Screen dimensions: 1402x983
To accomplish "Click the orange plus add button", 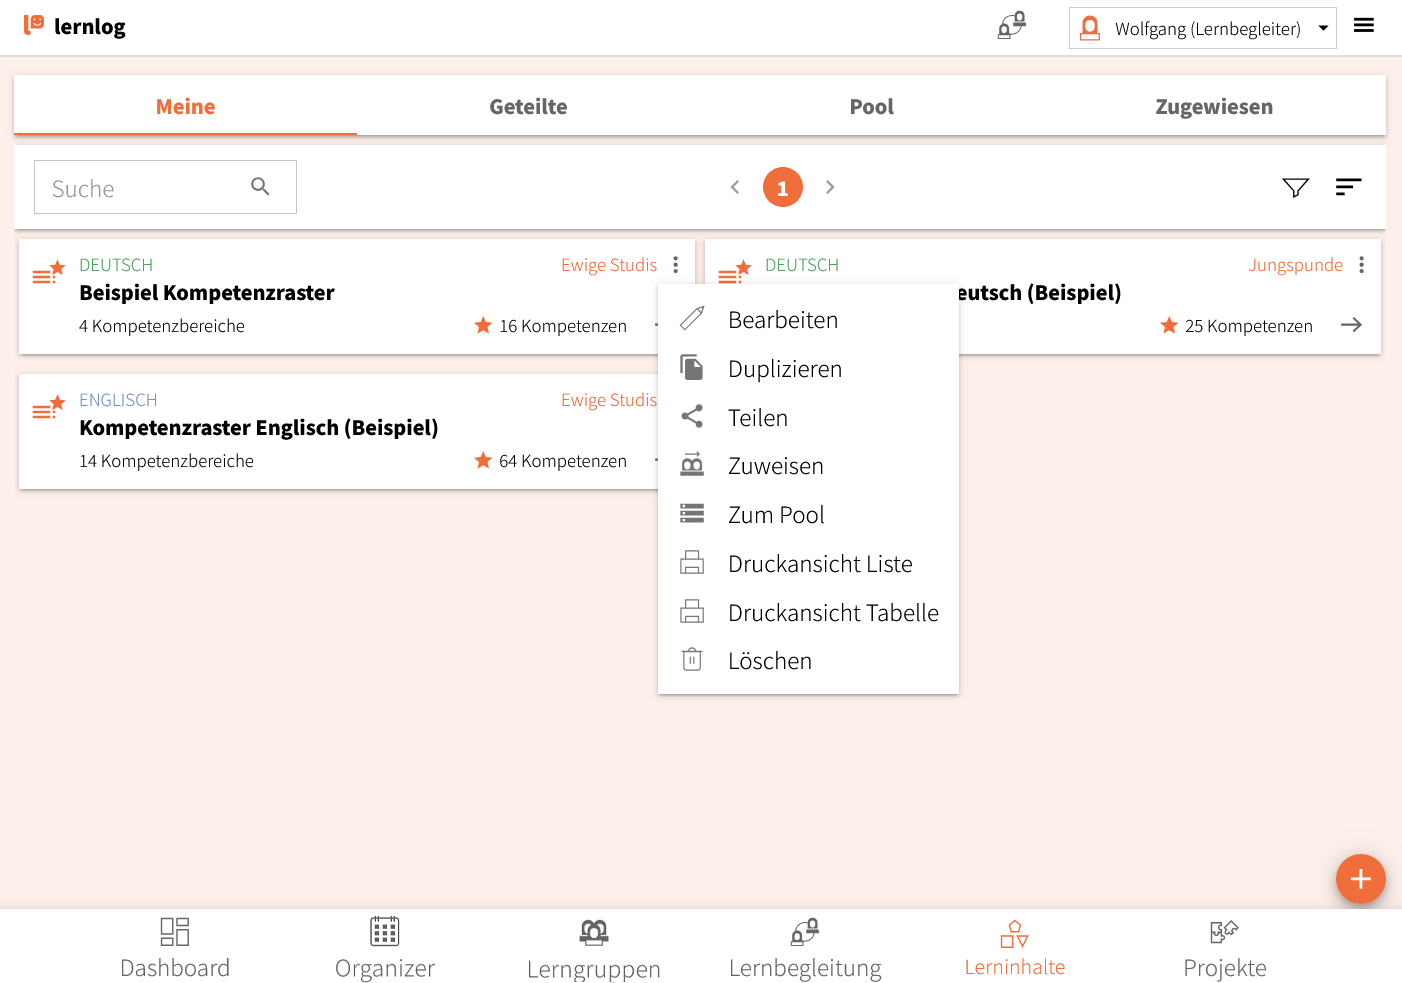I will pos(1360,879).
